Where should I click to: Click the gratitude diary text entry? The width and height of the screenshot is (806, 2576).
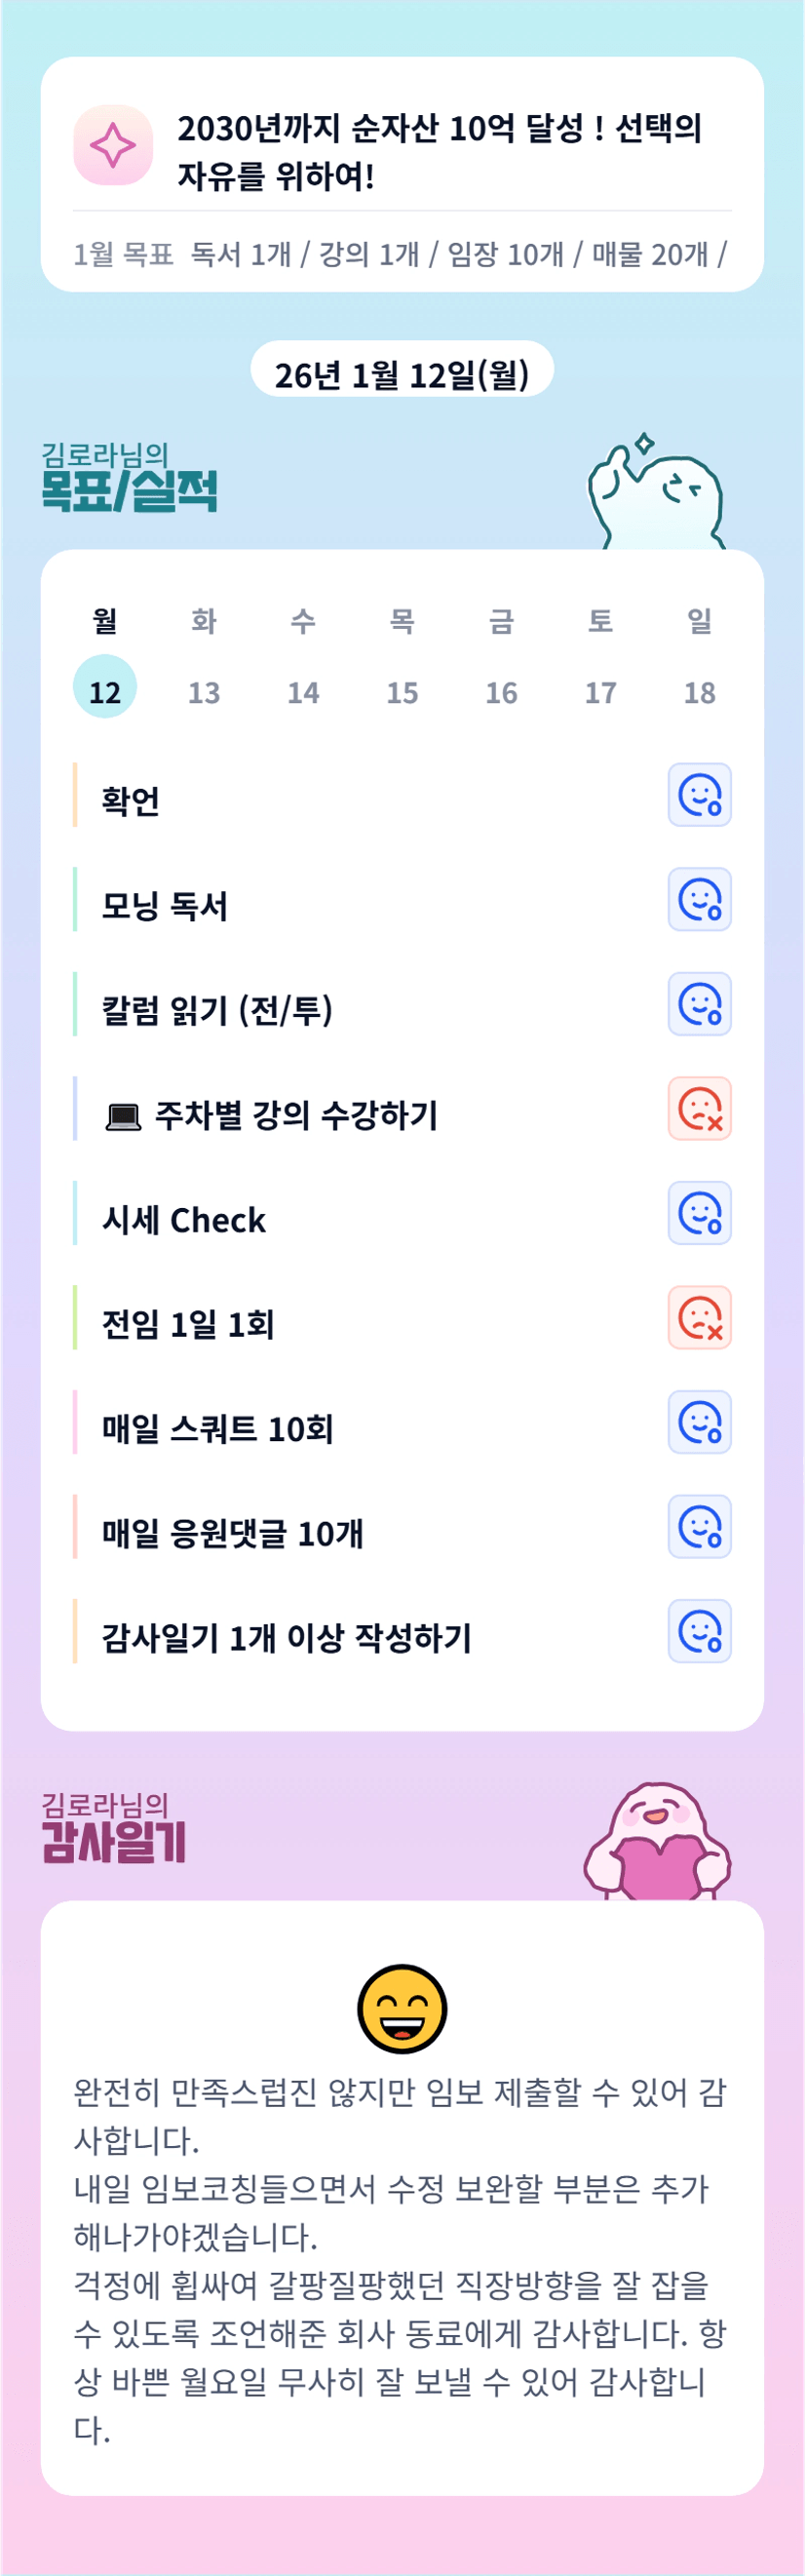click(400, 2260)
